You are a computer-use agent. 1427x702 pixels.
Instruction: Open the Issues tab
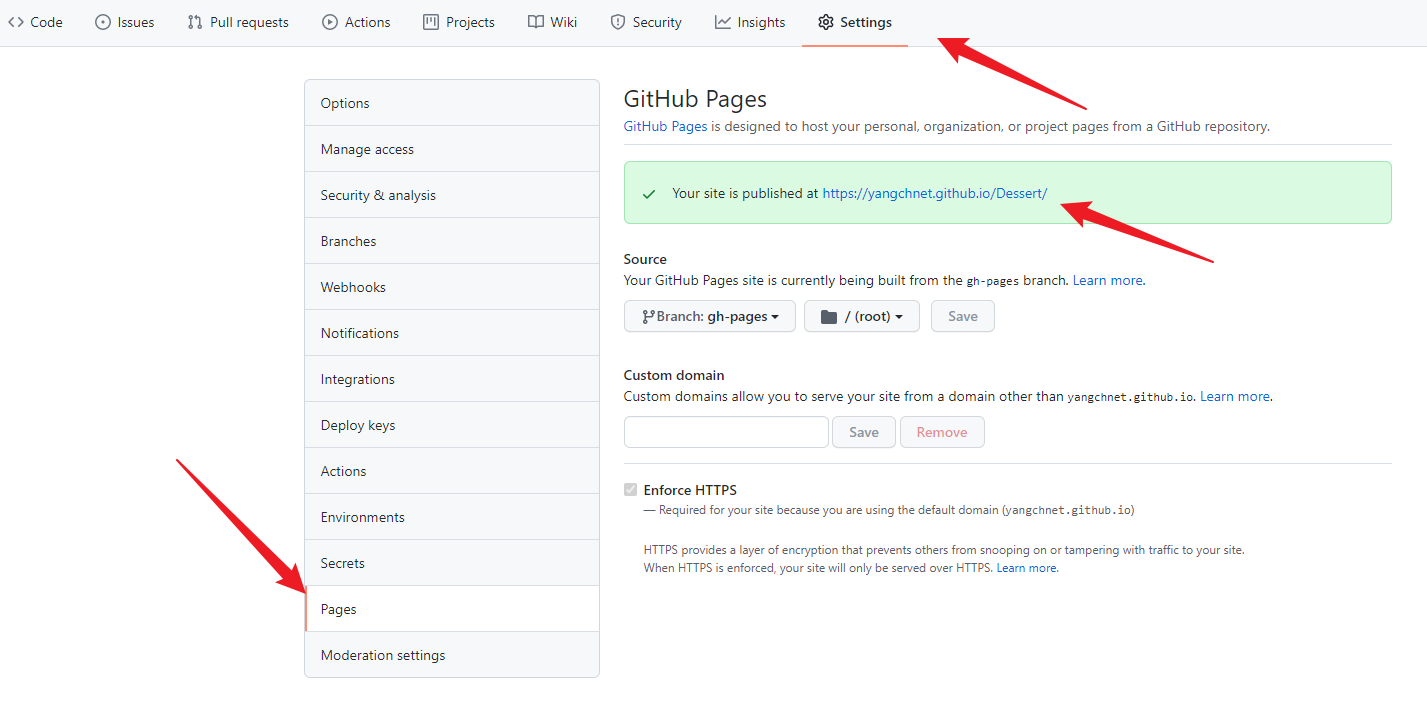[x=125, y=22]
